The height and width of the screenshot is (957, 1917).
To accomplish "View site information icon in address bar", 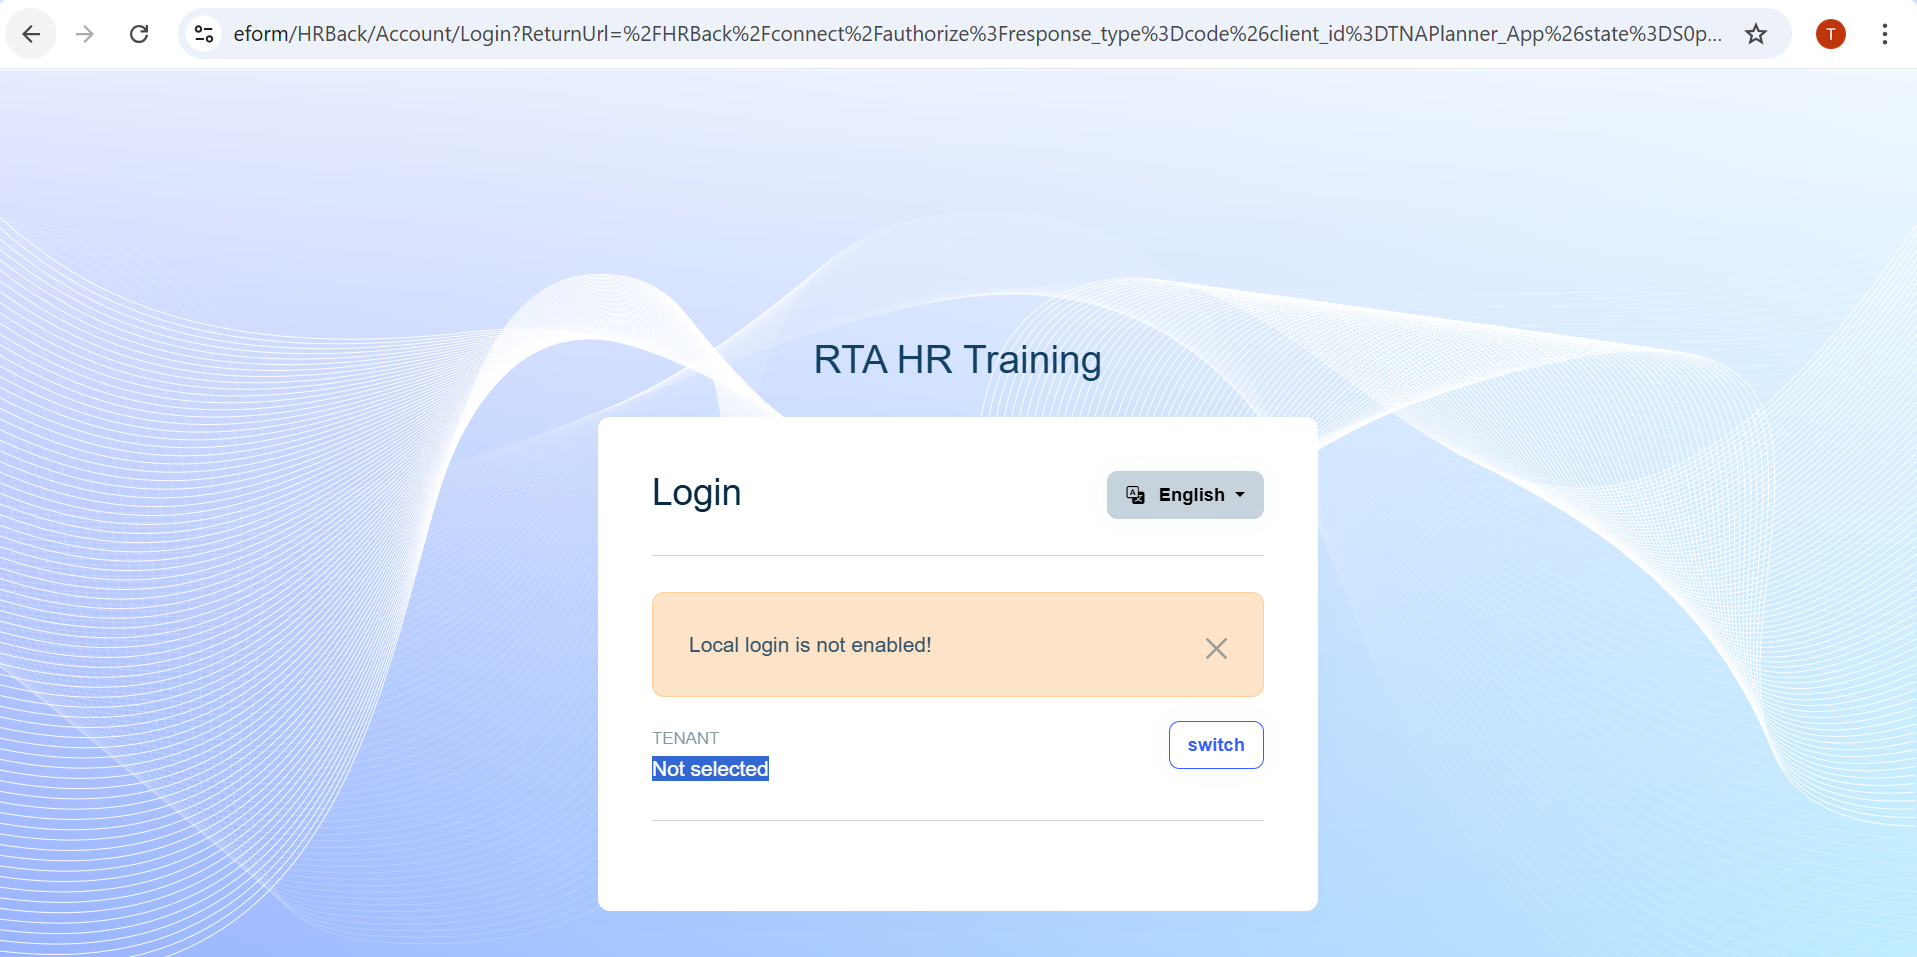I will click(204, 34).
